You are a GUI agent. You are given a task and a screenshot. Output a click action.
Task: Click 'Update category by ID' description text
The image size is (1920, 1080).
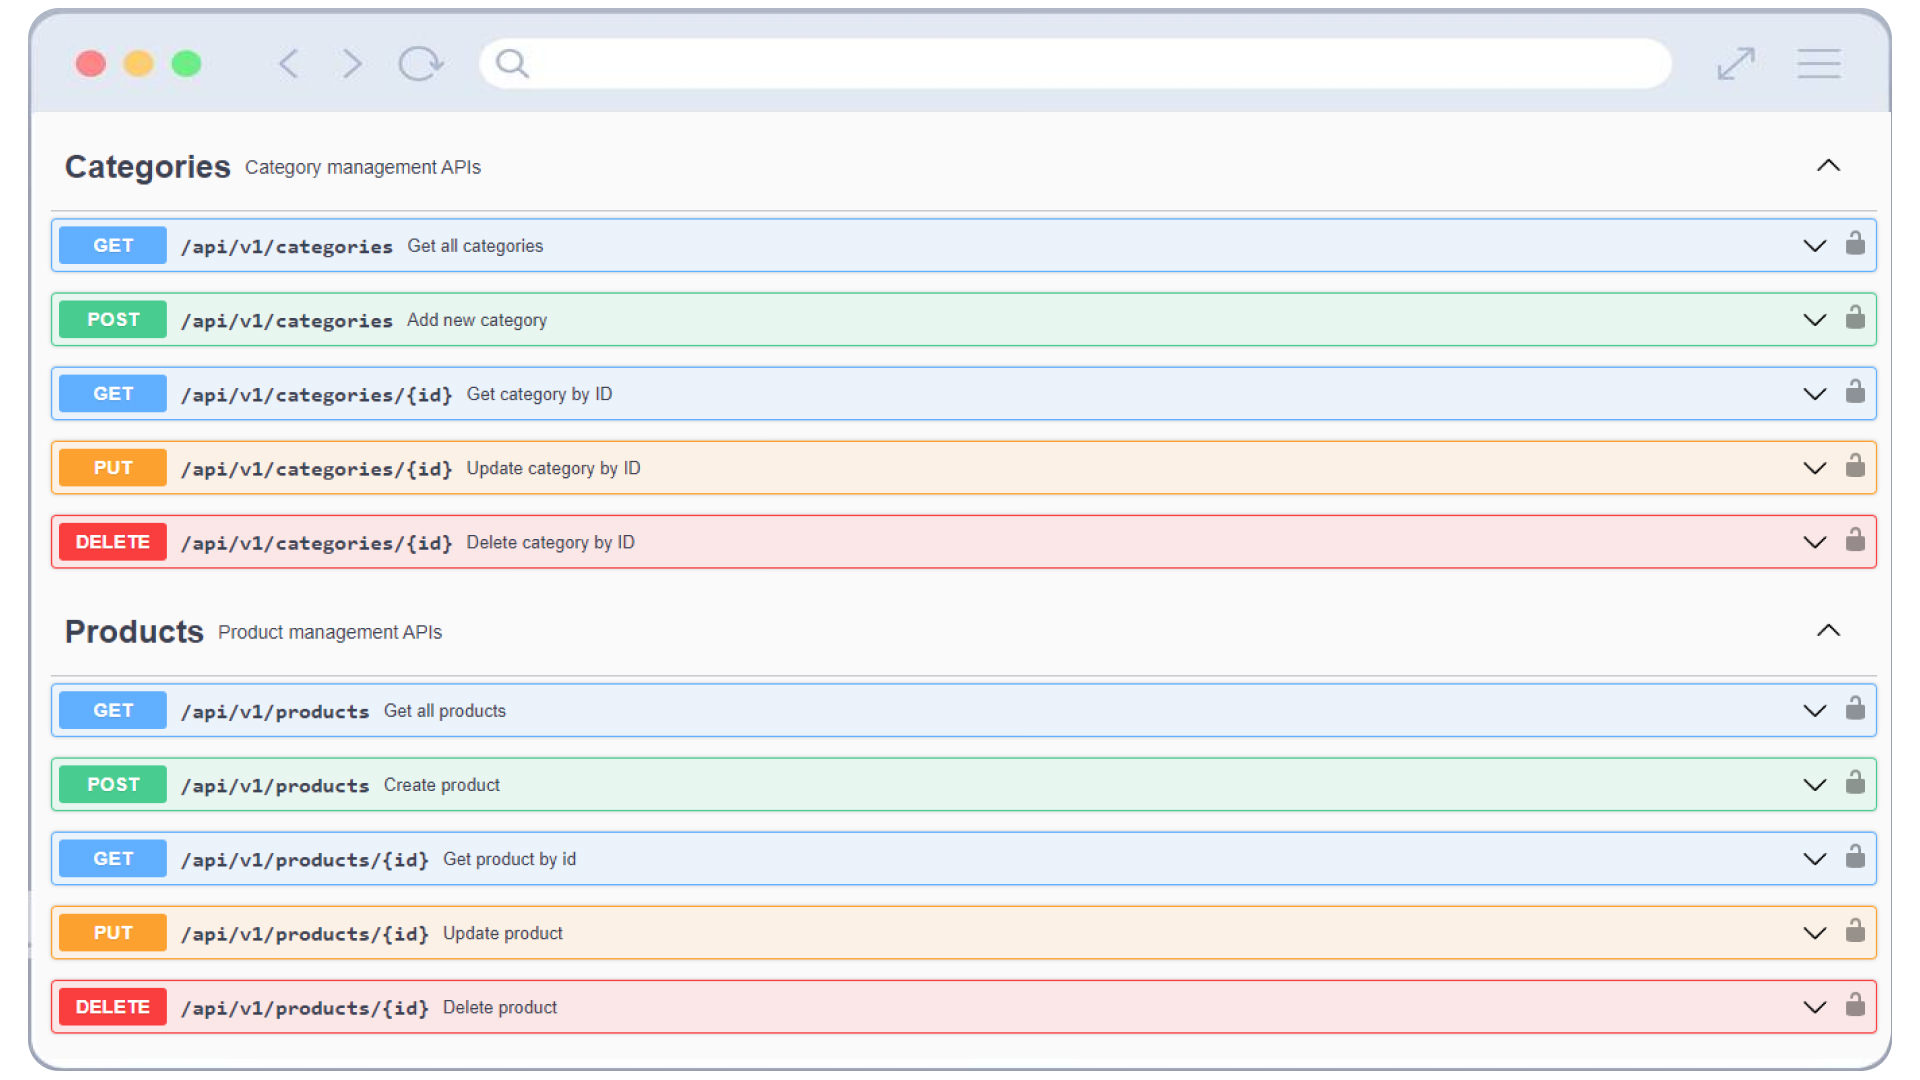pos(553,468)
